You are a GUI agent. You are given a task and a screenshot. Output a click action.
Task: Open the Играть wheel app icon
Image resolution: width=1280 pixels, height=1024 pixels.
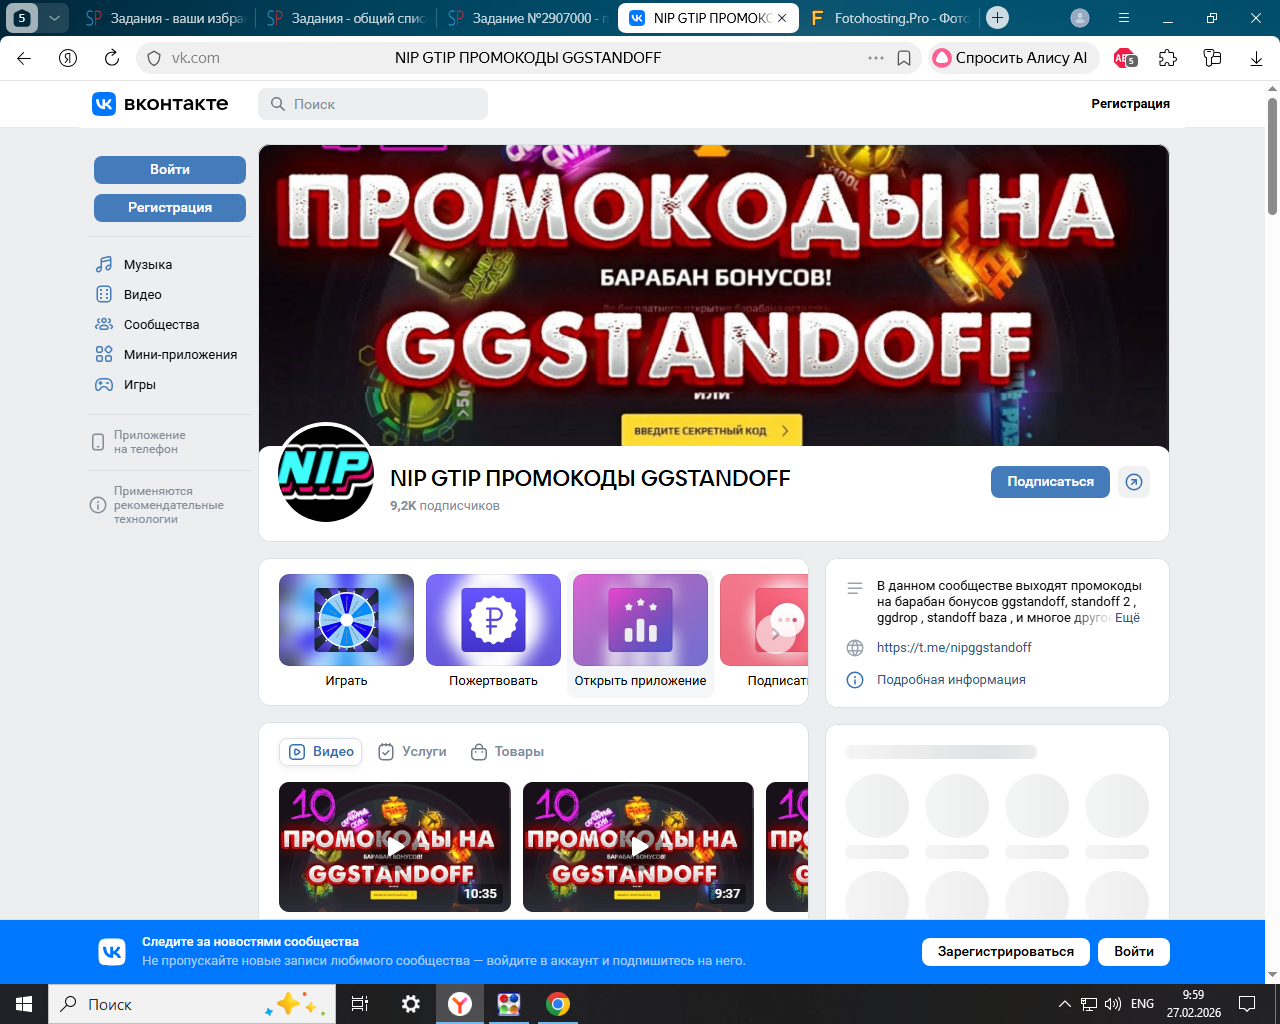346,620
